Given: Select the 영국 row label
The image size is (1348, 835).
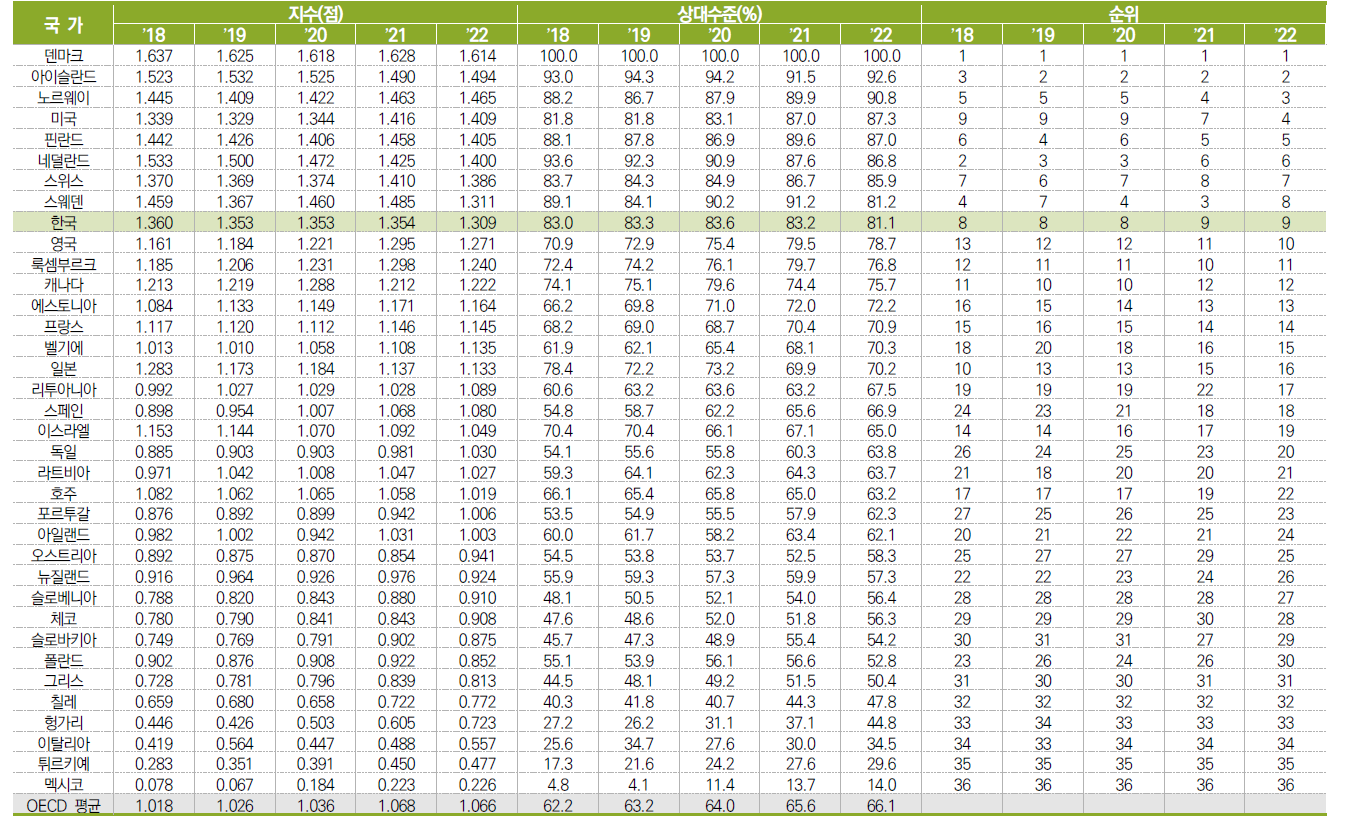Looking at the screenshot, I should pos(64,243).
